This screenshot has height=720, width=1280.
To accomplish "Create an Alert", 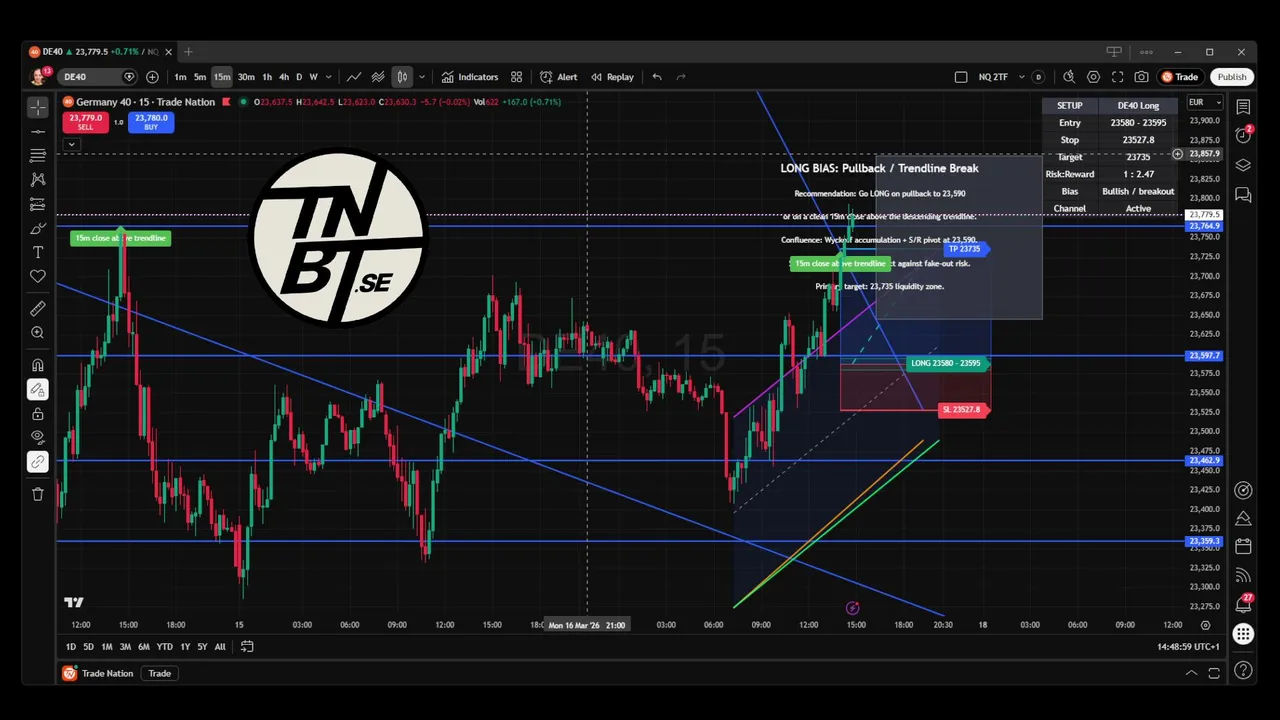I will pos(559,77).
